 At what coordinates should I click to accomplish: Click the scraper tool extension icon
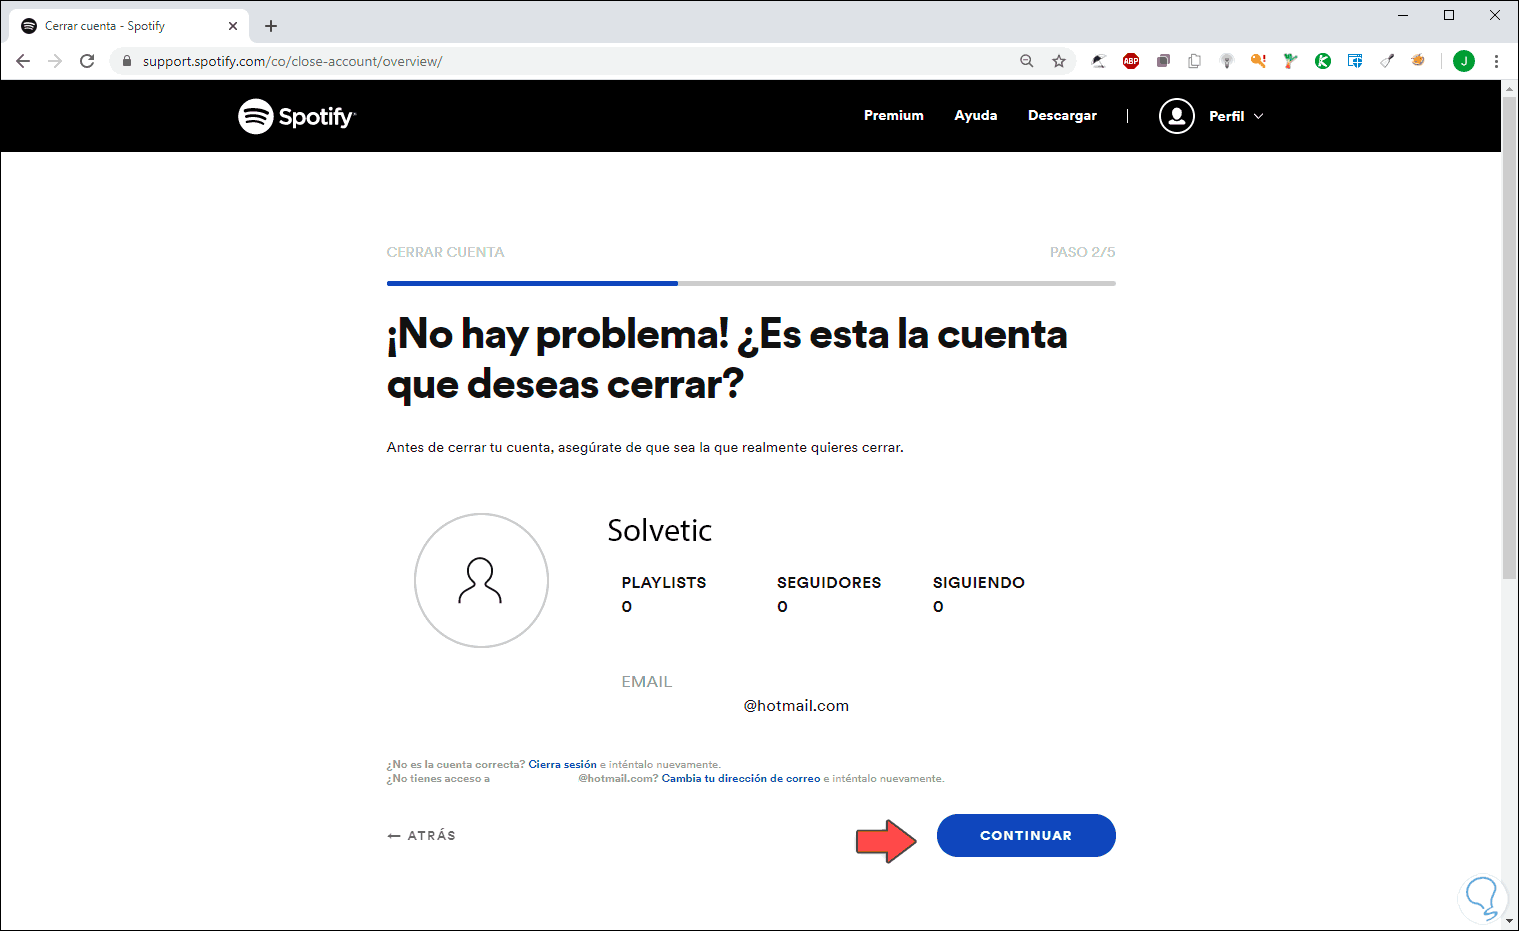tap(1387, 61)
